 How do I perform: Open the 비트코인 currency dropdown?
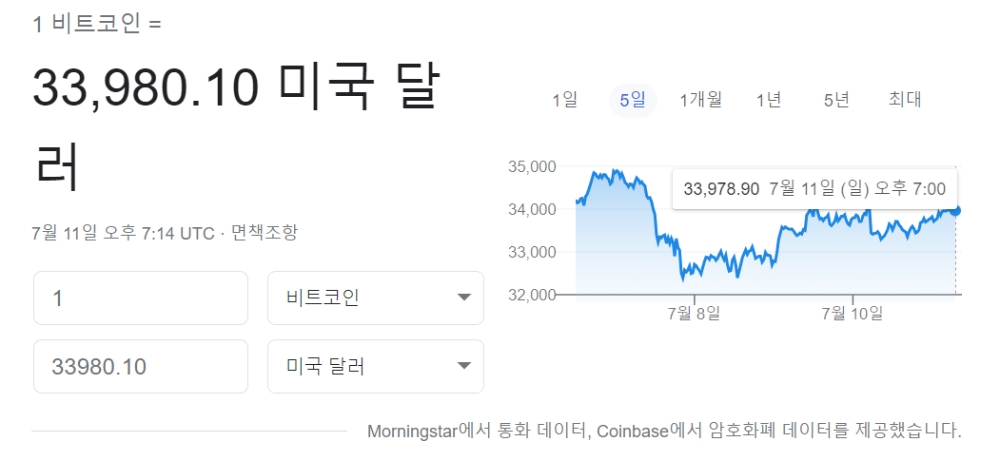coord(376,298)
